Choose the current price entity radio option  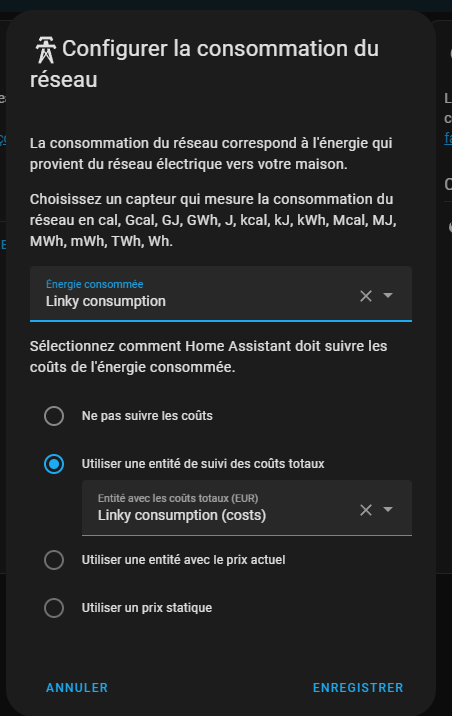tap(54, 560)
